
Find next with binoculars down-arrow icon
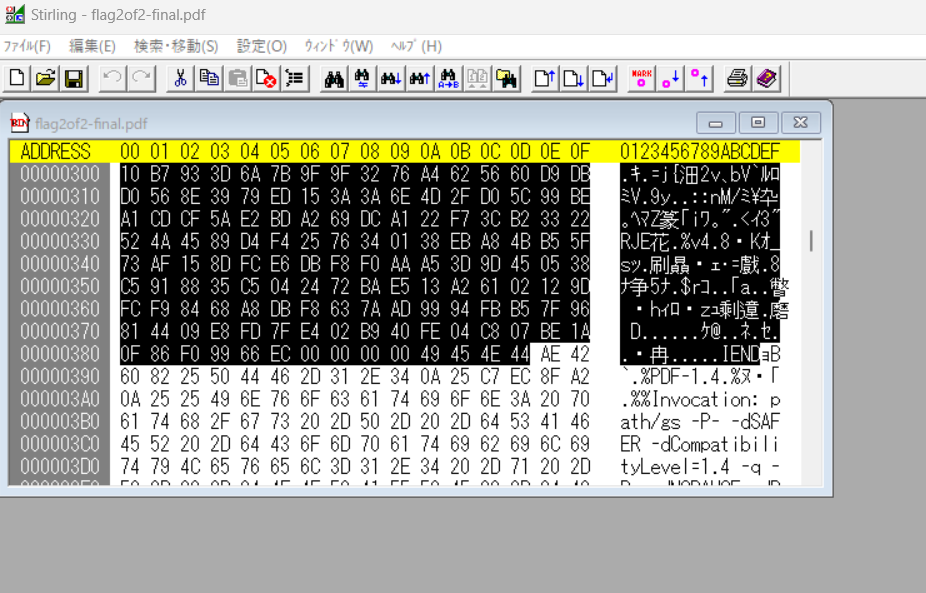pyautogui.click(x=391, y=78)
